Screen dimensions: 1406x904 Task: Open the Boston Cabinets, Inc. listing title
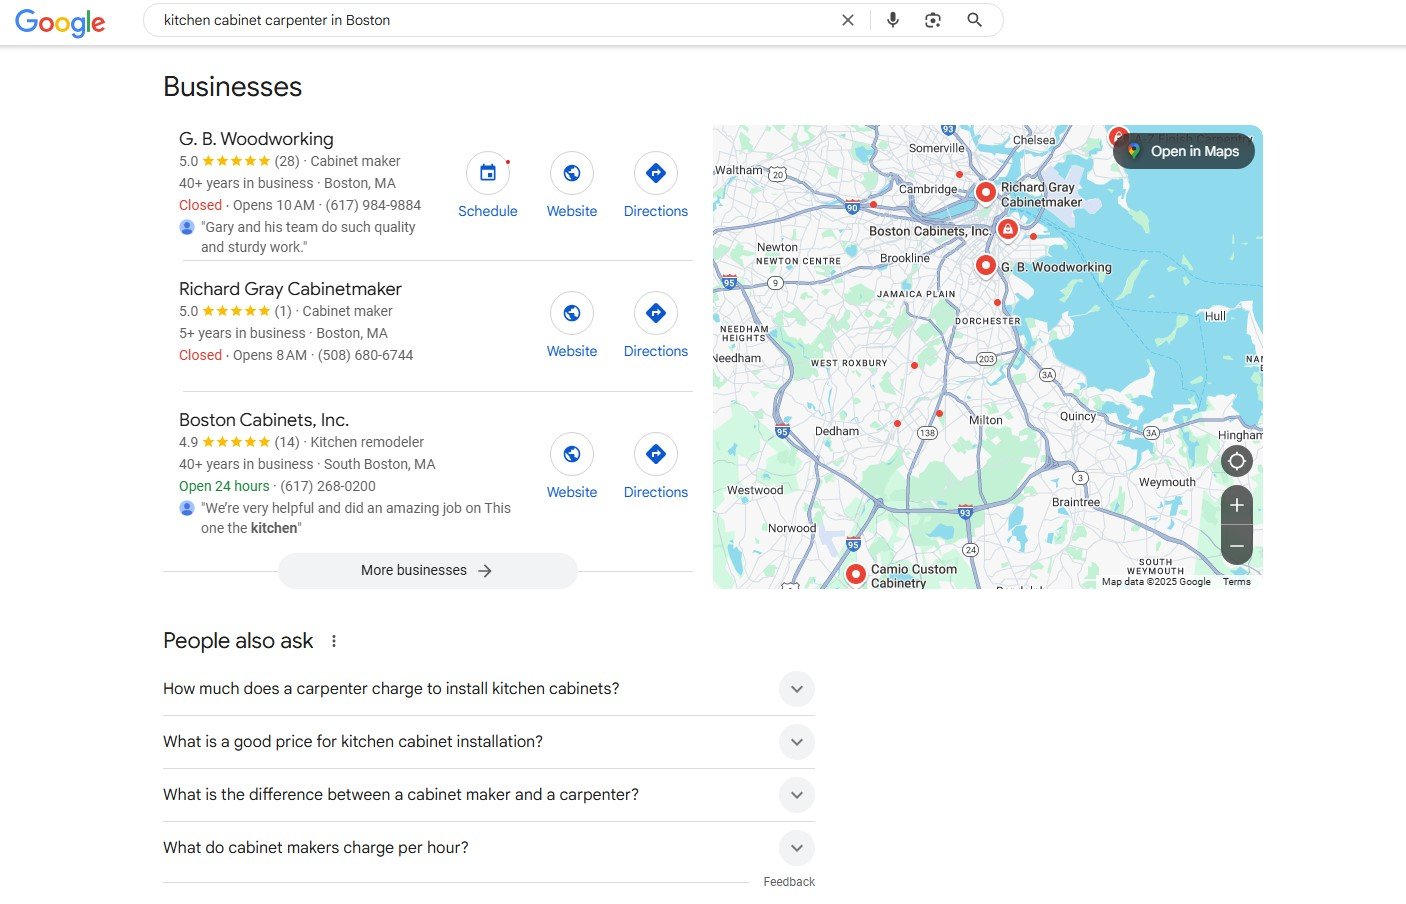coord(264,420)
